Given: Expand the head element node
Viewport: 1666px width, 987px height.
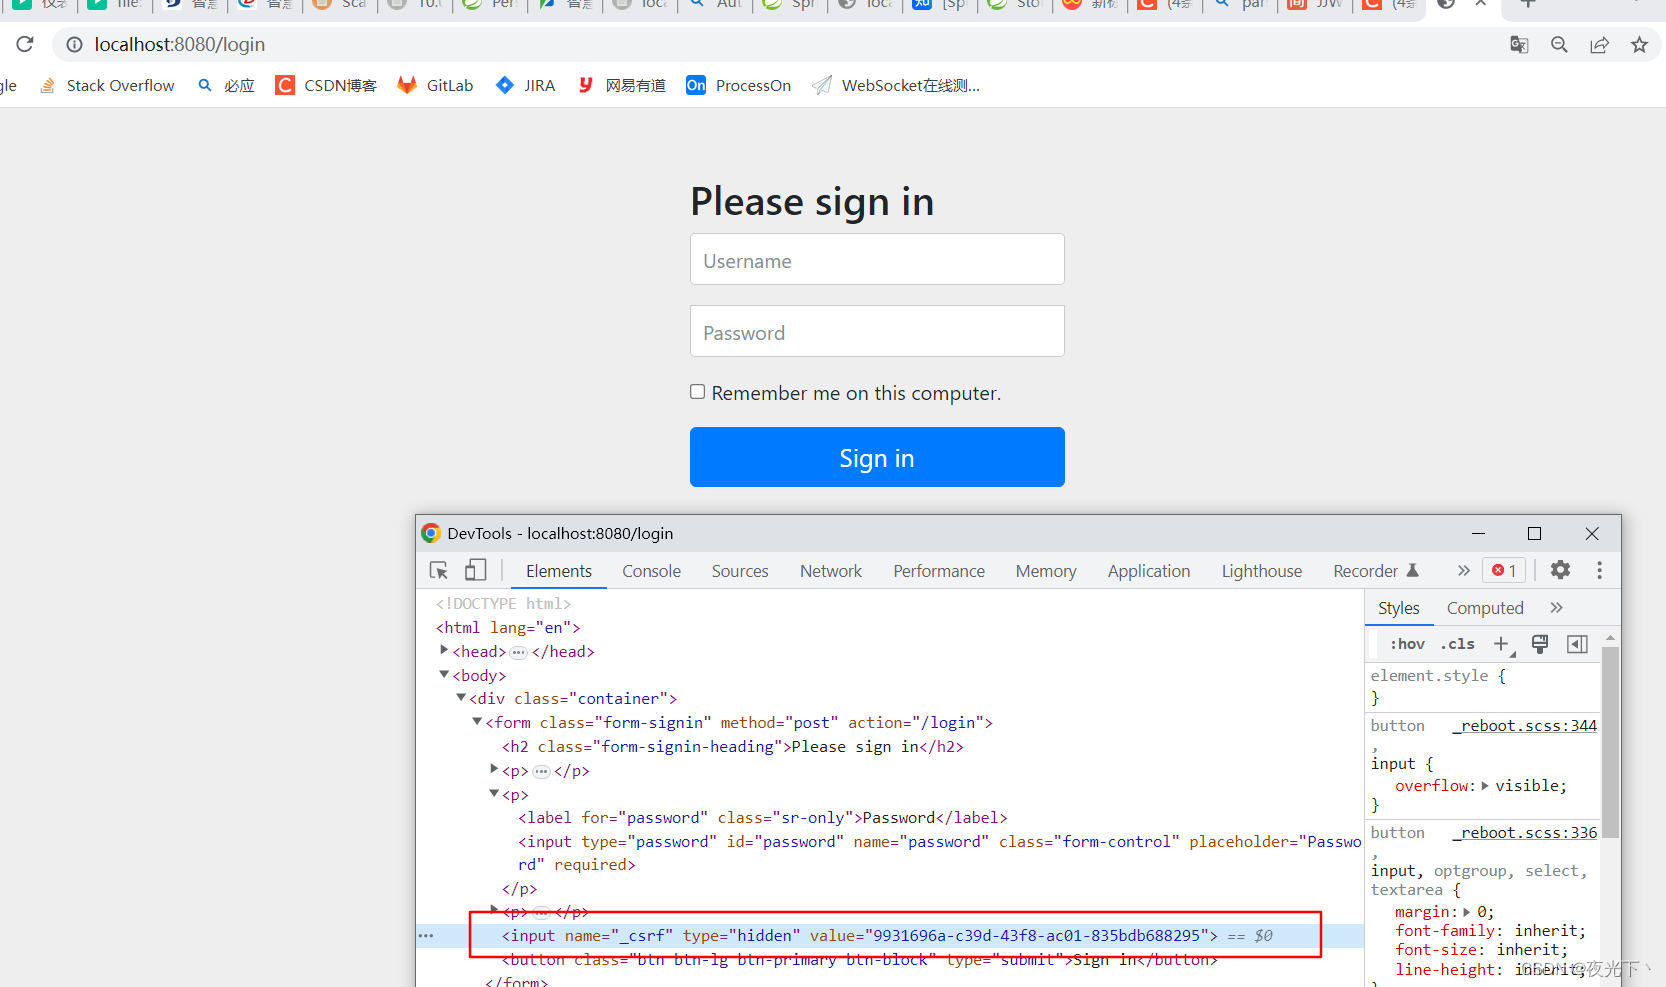Looking at the screenshot, I should point(444,650).
